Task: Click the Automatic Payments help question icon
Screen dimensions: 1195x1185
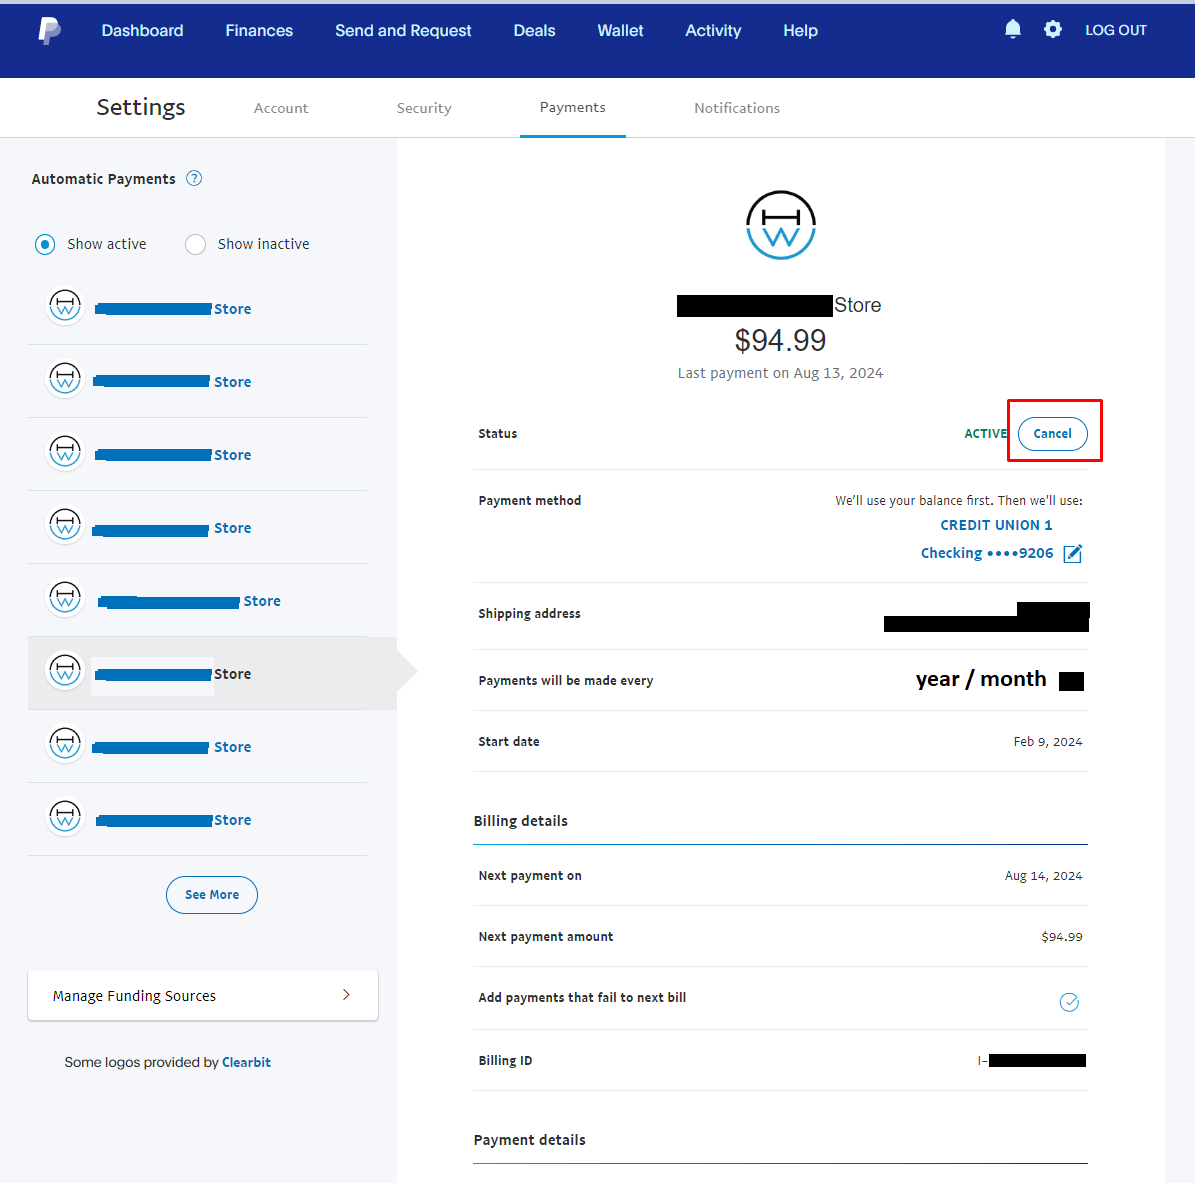Action: pyautogui.click(x=194, y=178)
